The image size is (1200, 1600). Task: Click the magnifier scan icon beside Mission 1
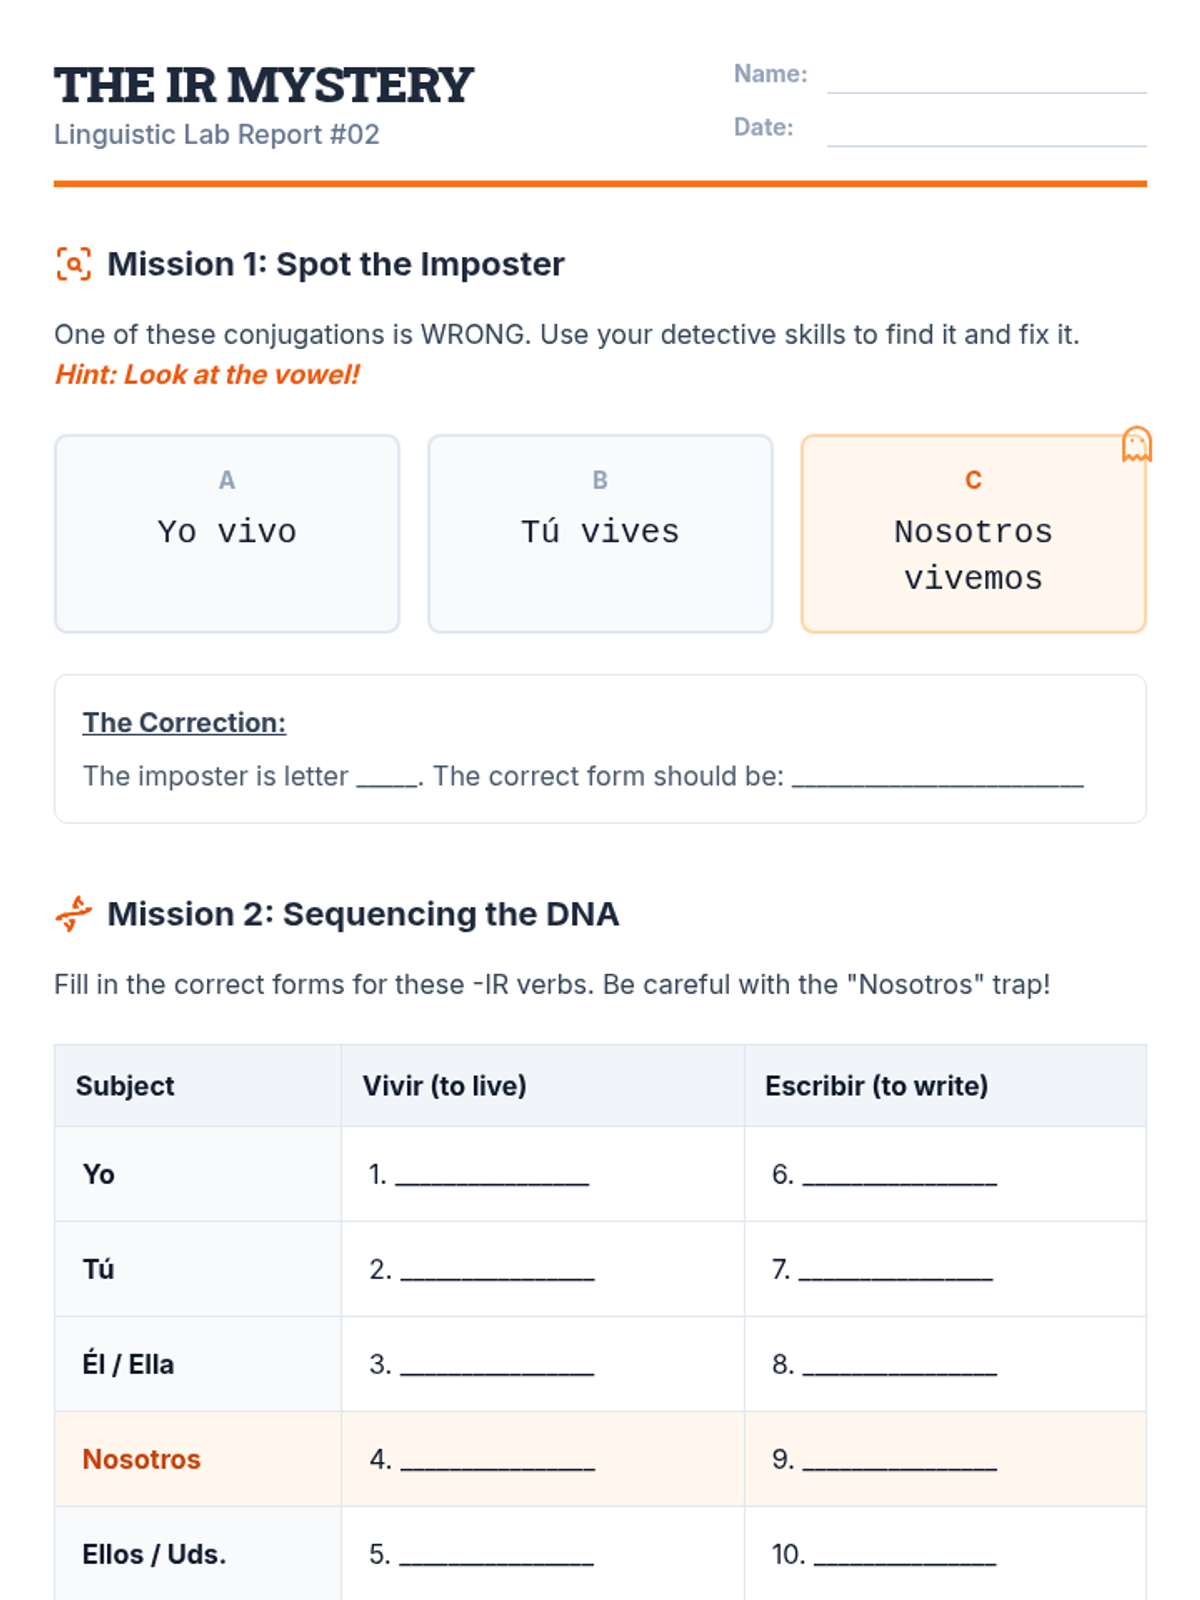click(x=73, y=264)
